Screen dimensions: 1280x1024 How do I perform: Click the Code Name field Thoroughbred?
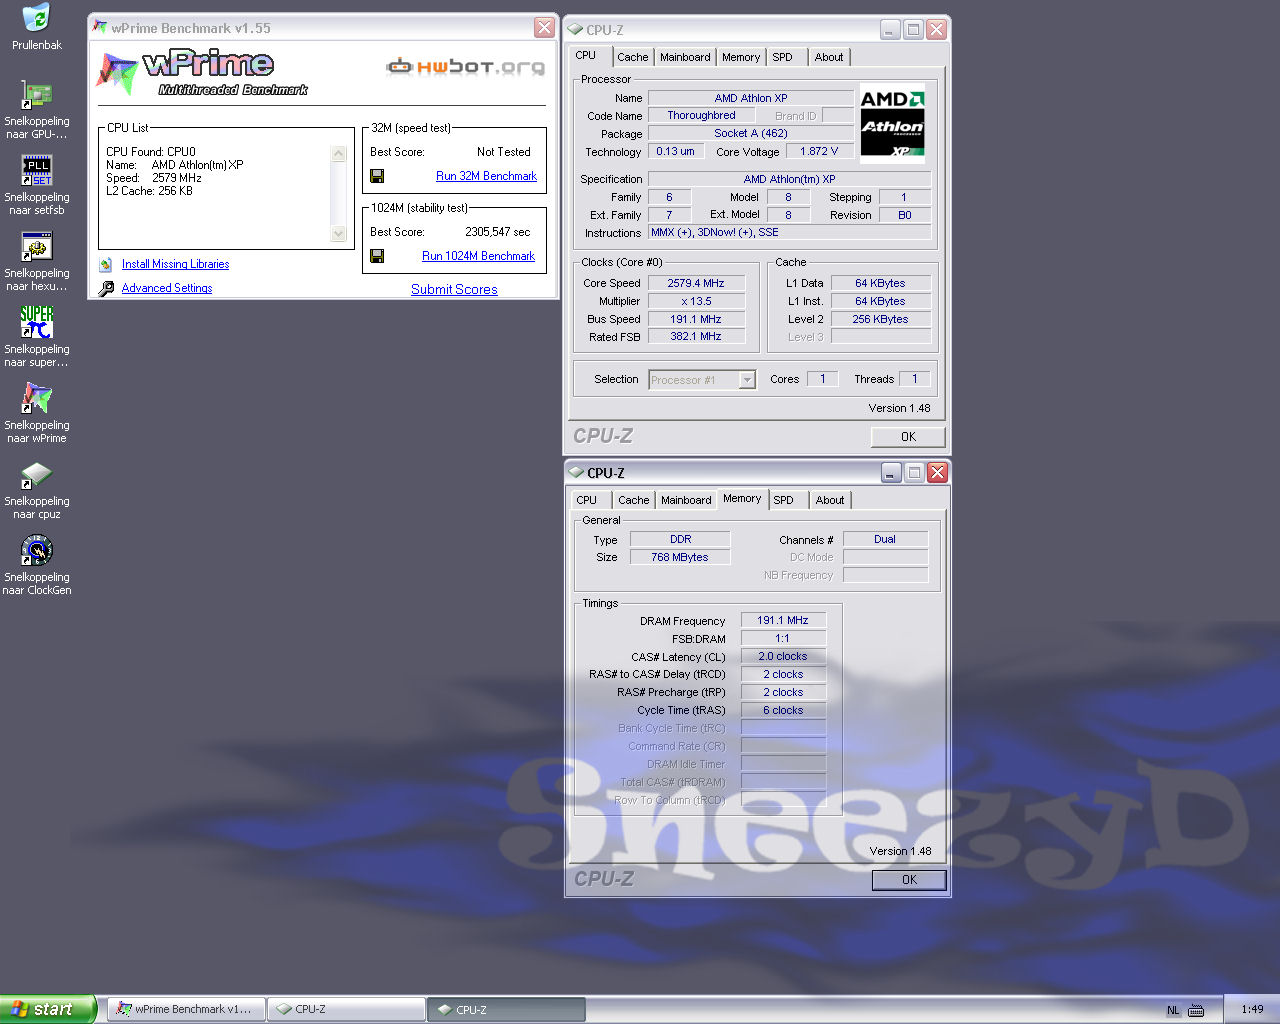pos(701,116)
